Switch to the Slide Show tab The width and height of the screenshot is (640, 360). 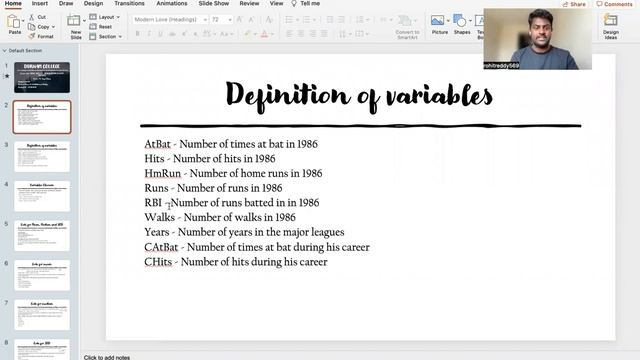point(214,3)
